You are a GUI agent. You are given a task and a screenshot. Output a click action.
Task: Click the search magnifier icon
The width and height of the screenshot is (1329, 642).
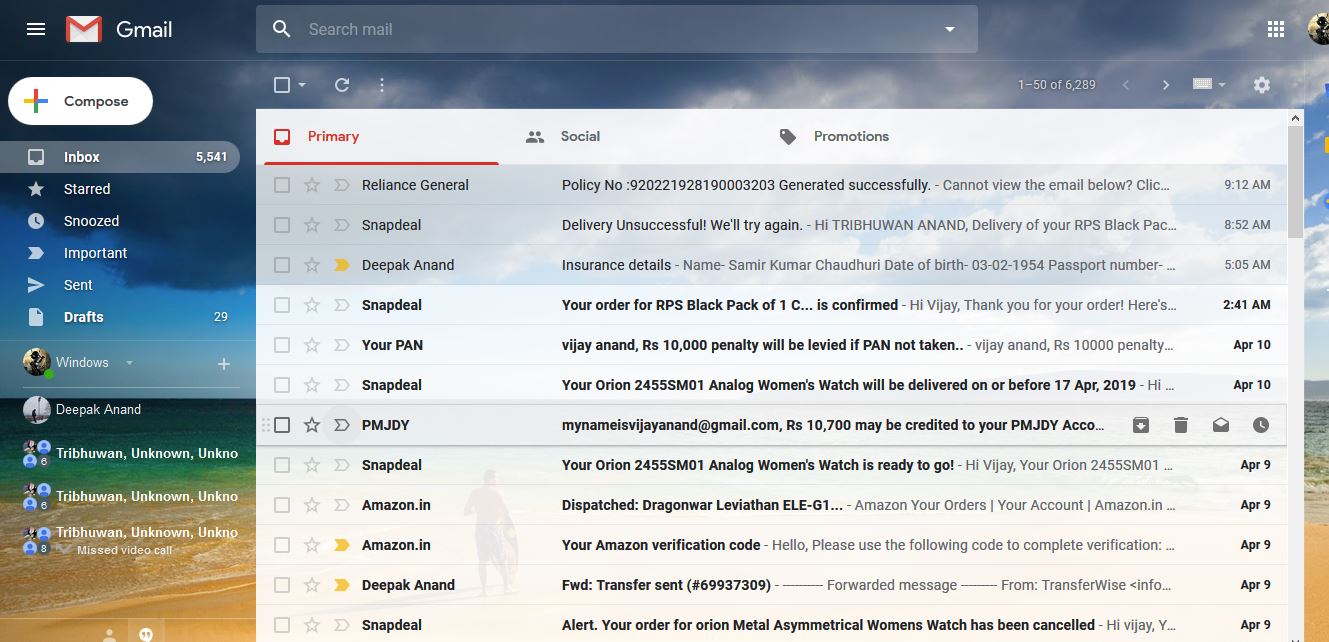click(282, 29)
